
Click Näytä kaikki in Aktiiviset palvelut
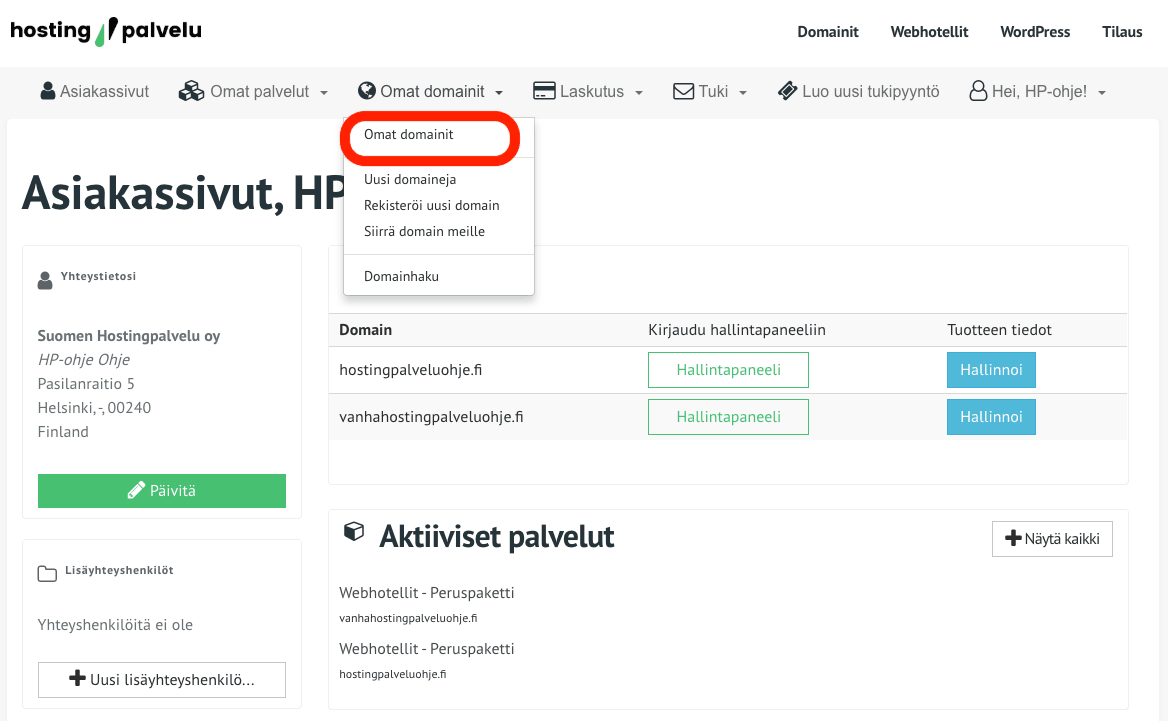point(1052,538)
